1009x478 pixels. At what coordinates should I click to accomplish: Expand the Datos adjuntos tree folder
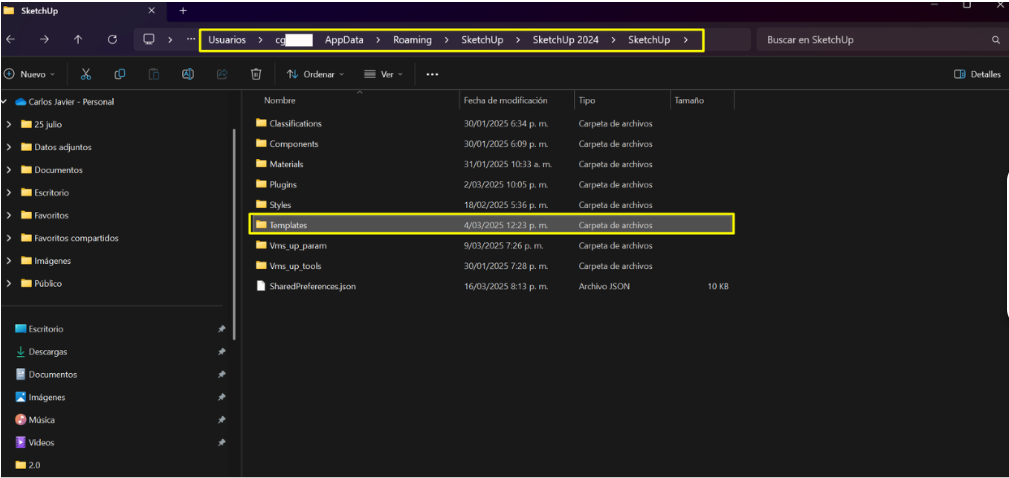tap(8, 147)
